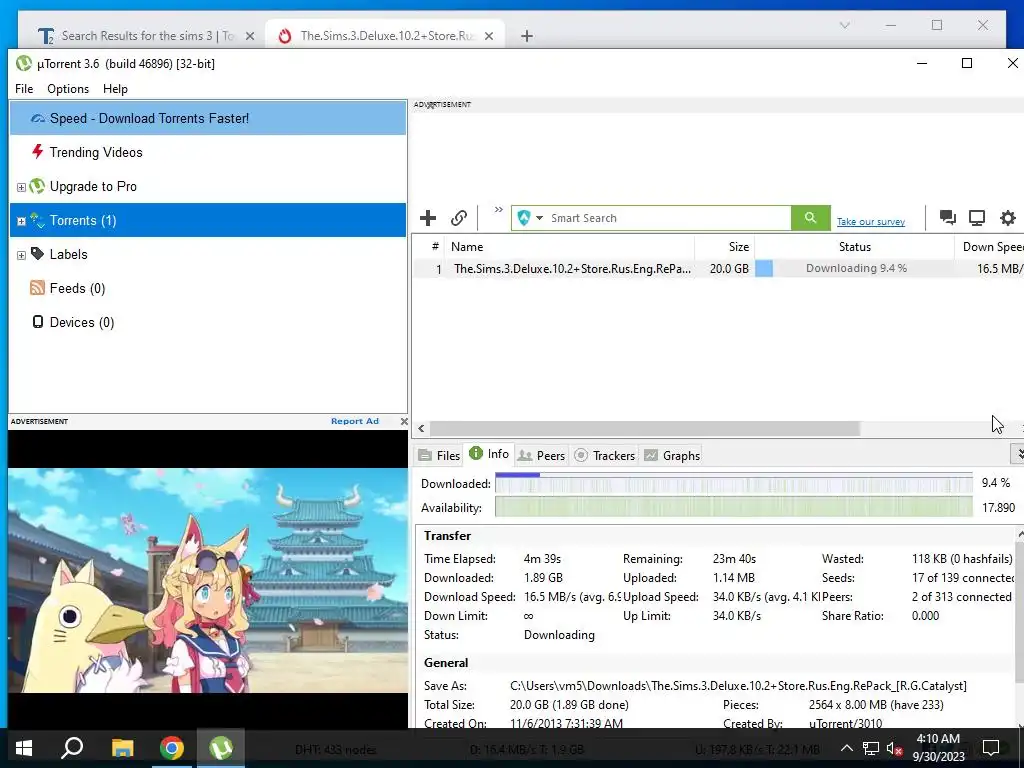The height and width of the screenshot is (768, 1024).
Task: Sort torrents by Name column header
Action: (x=569, y=247)
